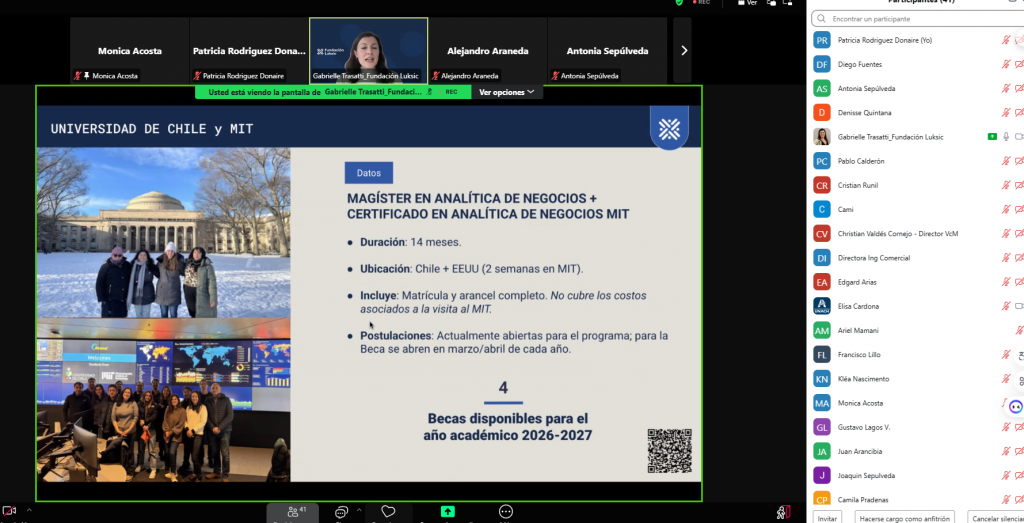Toggle Gabrielle Trasatti's microphone in participant list
The height and width of the screenshot is (523, 1024).
(x=1005, y=137)
